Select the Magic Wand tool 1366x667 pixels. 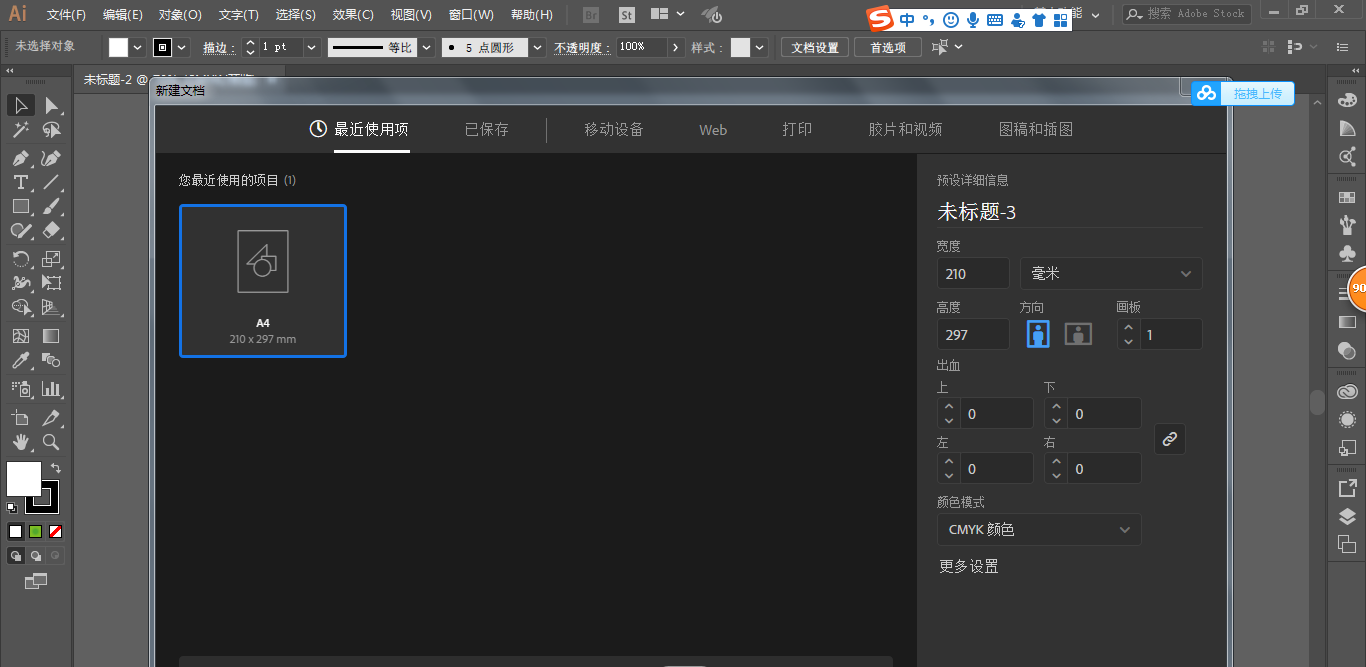tap(20, 130)
